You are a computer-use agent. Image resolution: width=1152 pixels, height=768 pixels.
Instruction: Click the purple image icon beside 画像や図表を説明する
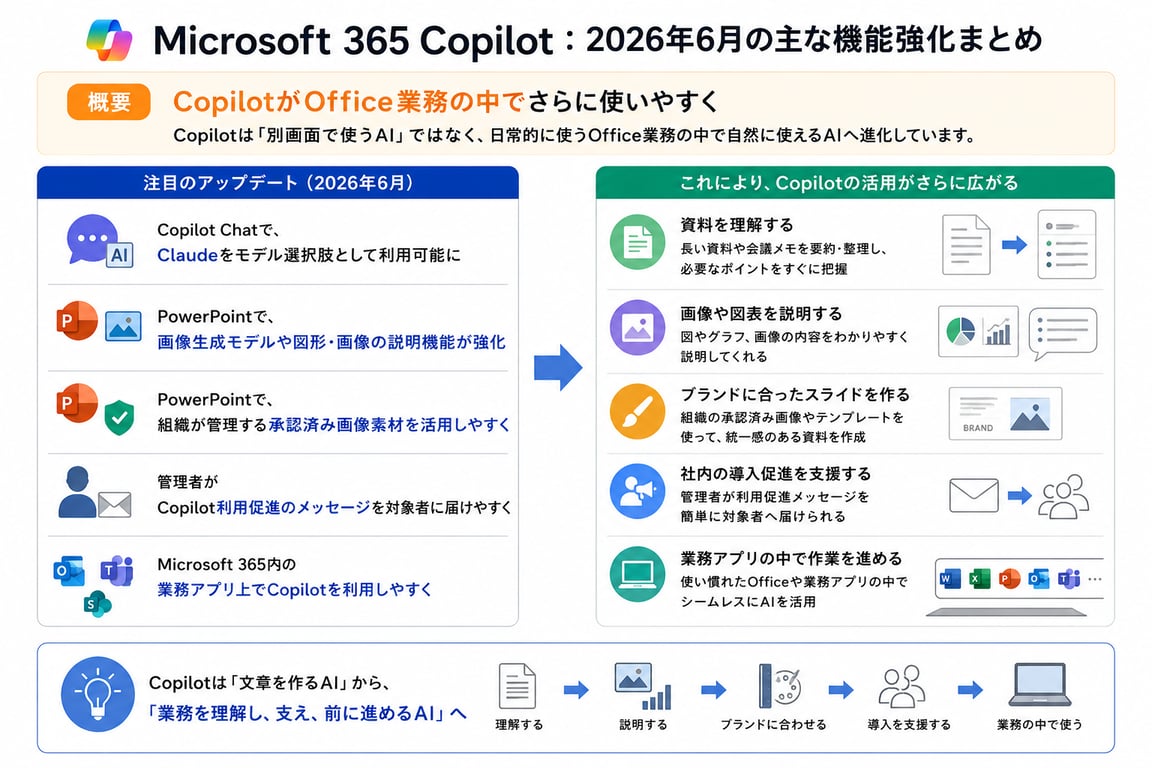click(637, 328)
